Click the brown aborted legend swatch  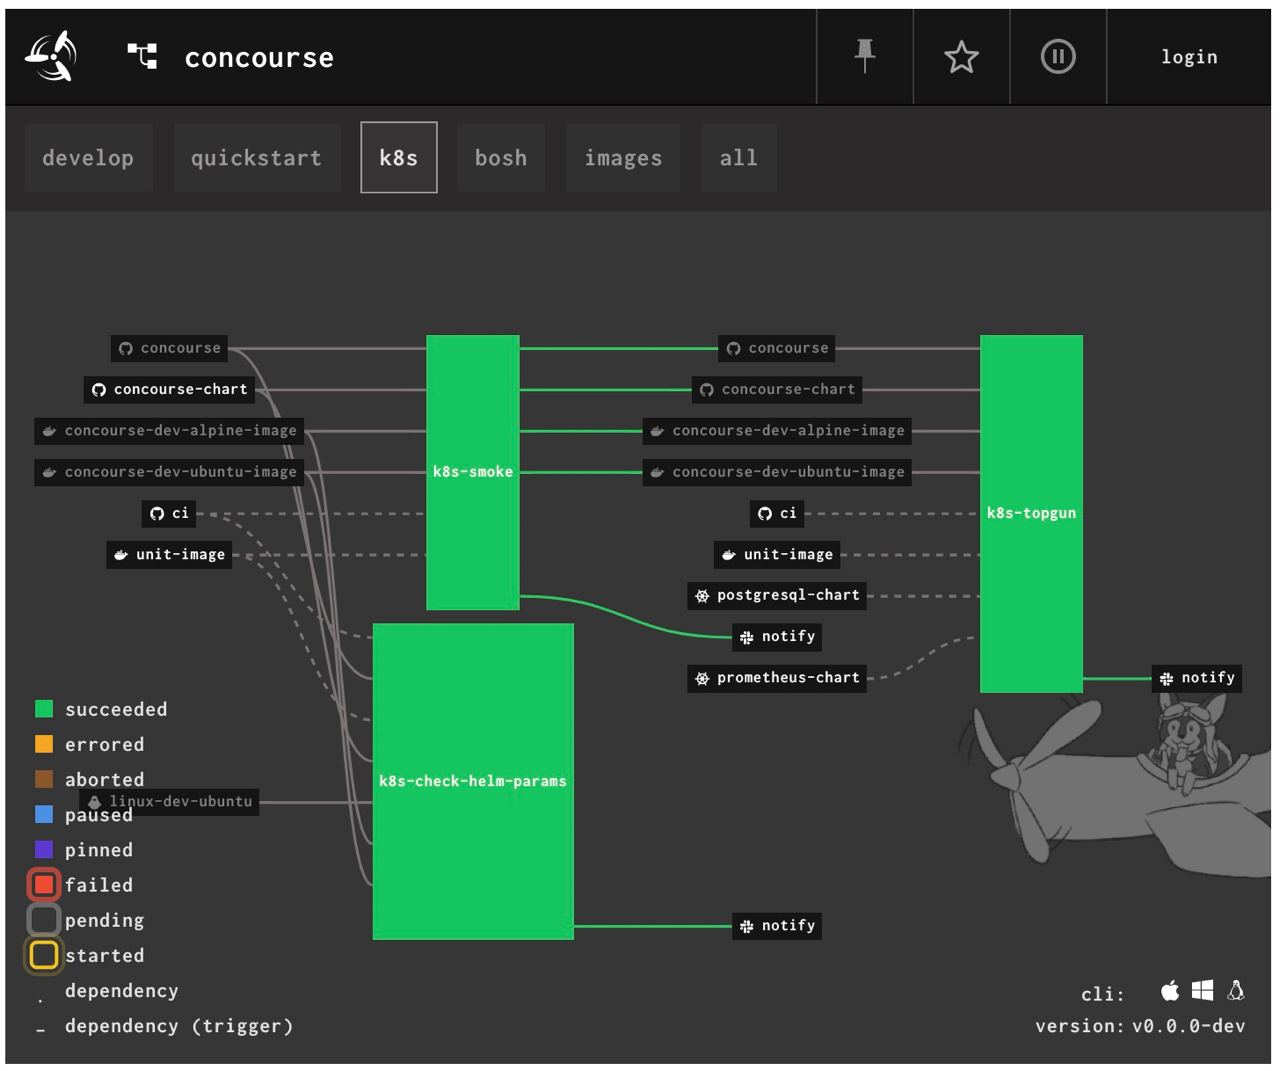(44, 779)
